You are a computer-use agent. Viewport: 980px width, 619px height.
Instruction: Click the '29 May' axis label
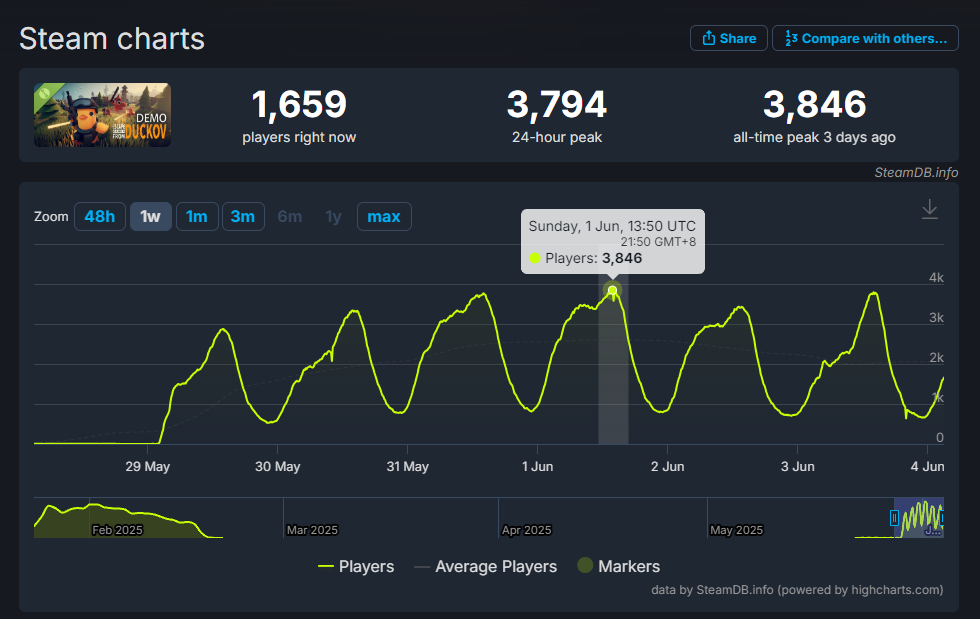click(148, 466)
